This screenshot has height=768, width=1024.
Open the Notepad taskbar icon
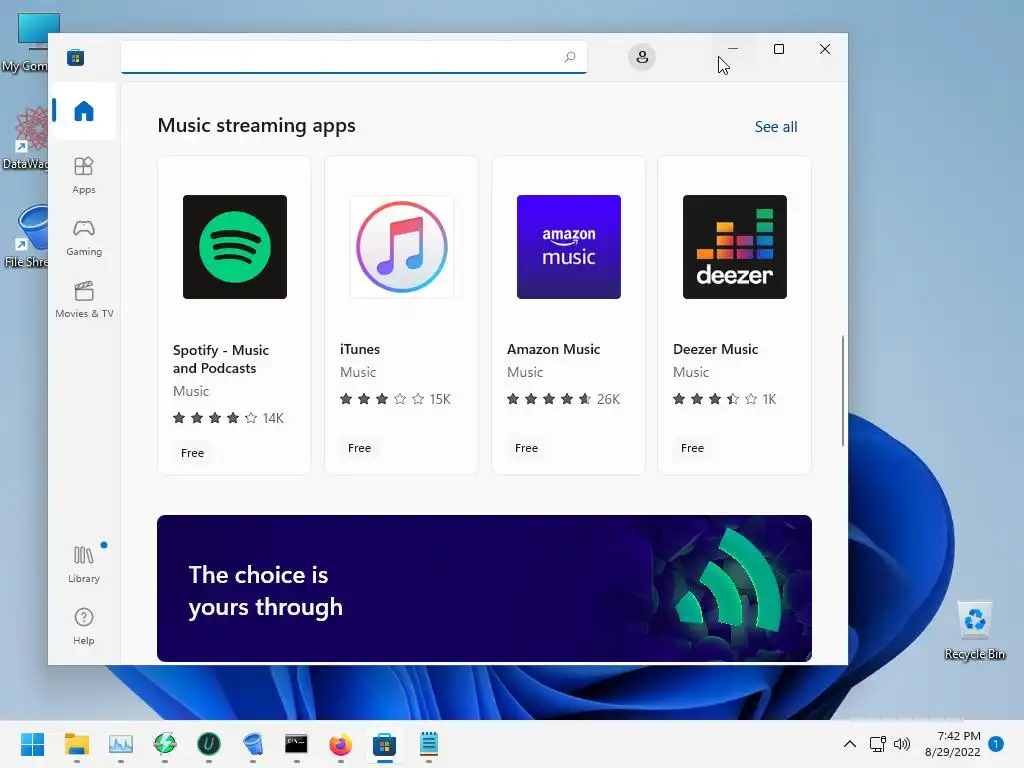(x=428, y=744)
